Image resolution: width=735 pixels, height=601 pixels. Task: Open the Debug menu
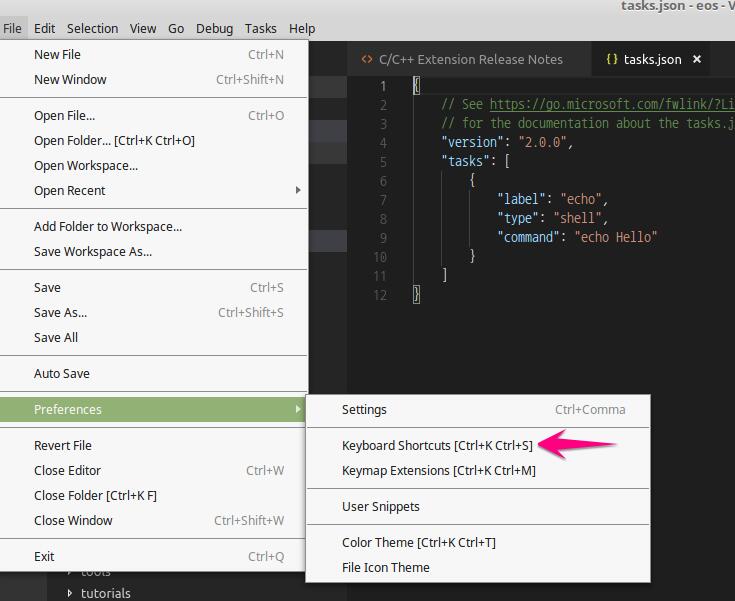[x=214, y=29]
